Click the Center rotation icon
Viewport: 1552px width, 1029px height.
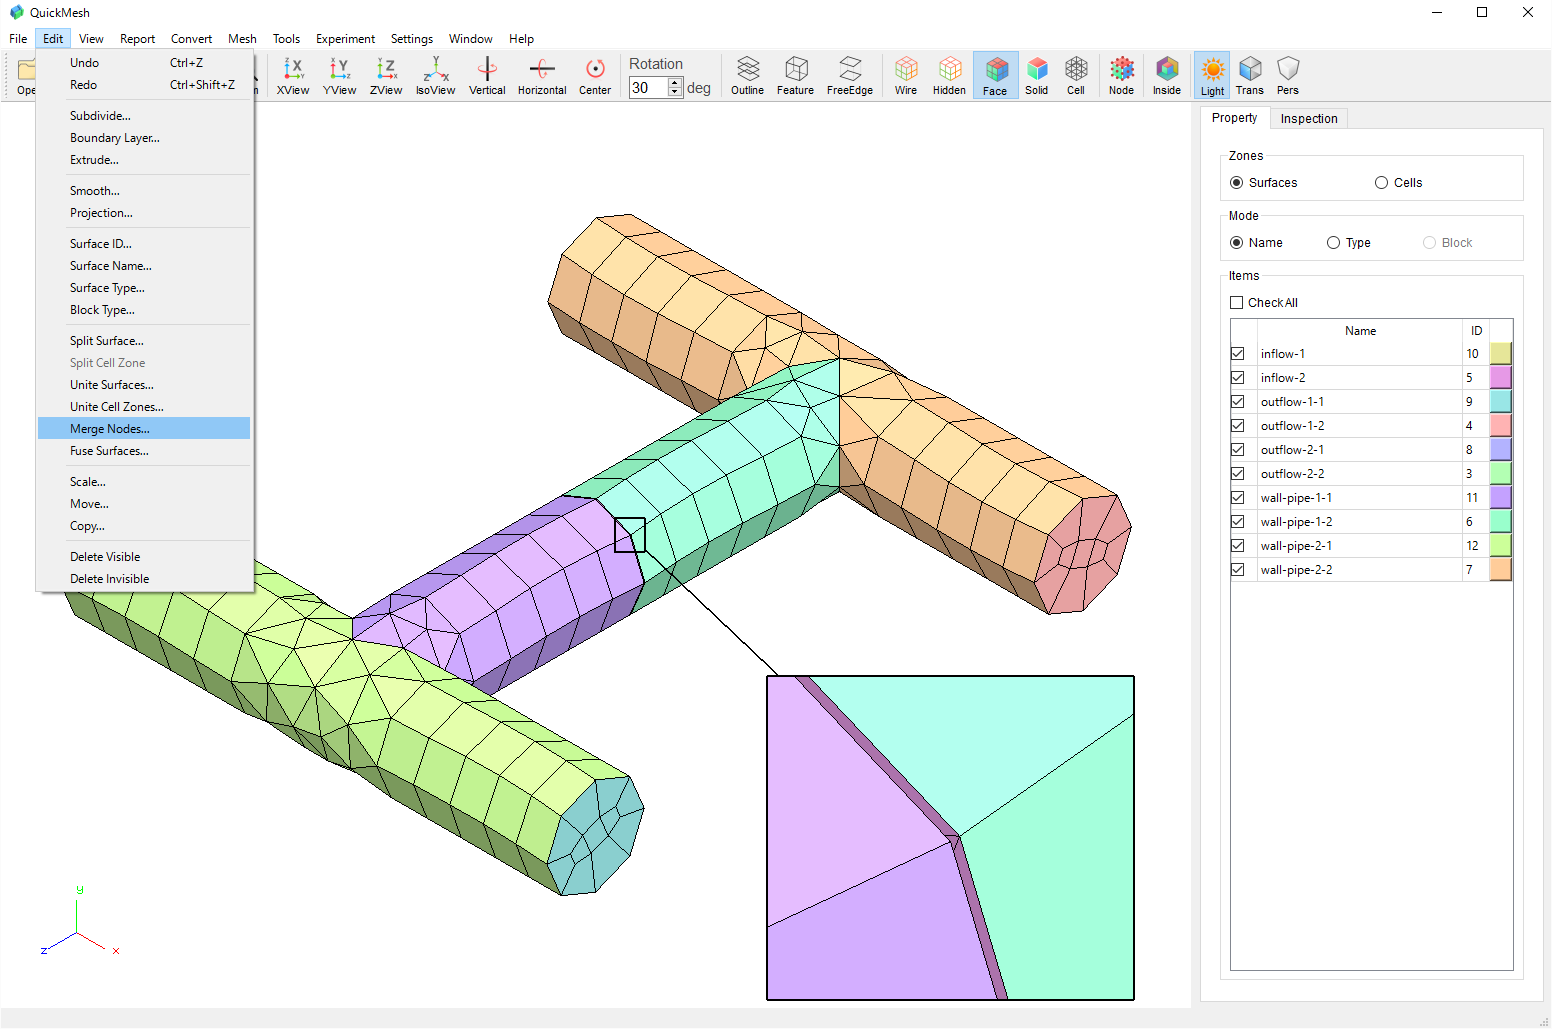tap(595, 76)
